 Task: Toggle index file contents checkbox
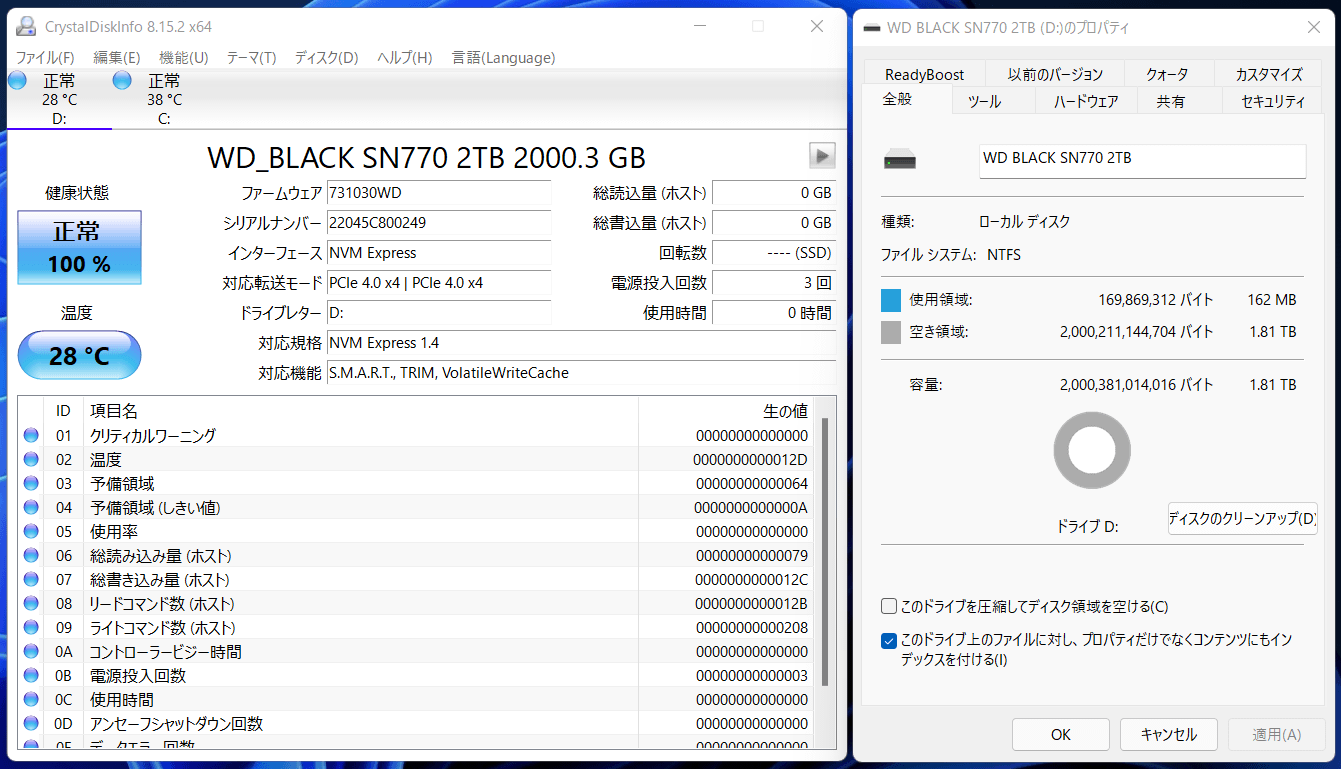tap(888, 641)
